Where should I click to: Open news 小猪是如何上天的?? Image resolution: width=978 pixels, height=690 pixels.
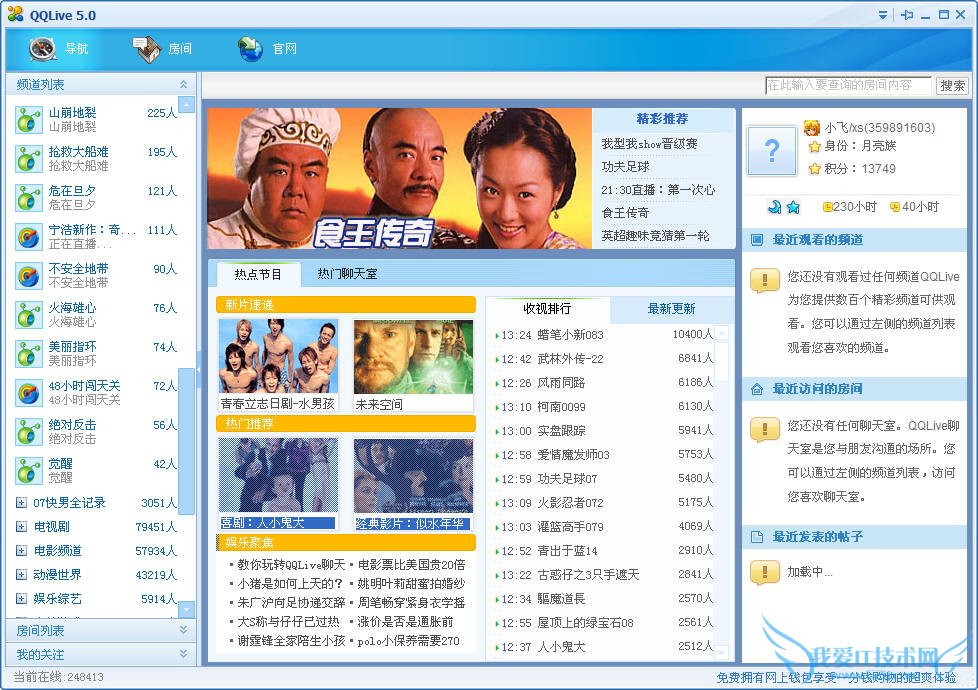point(290,584)
